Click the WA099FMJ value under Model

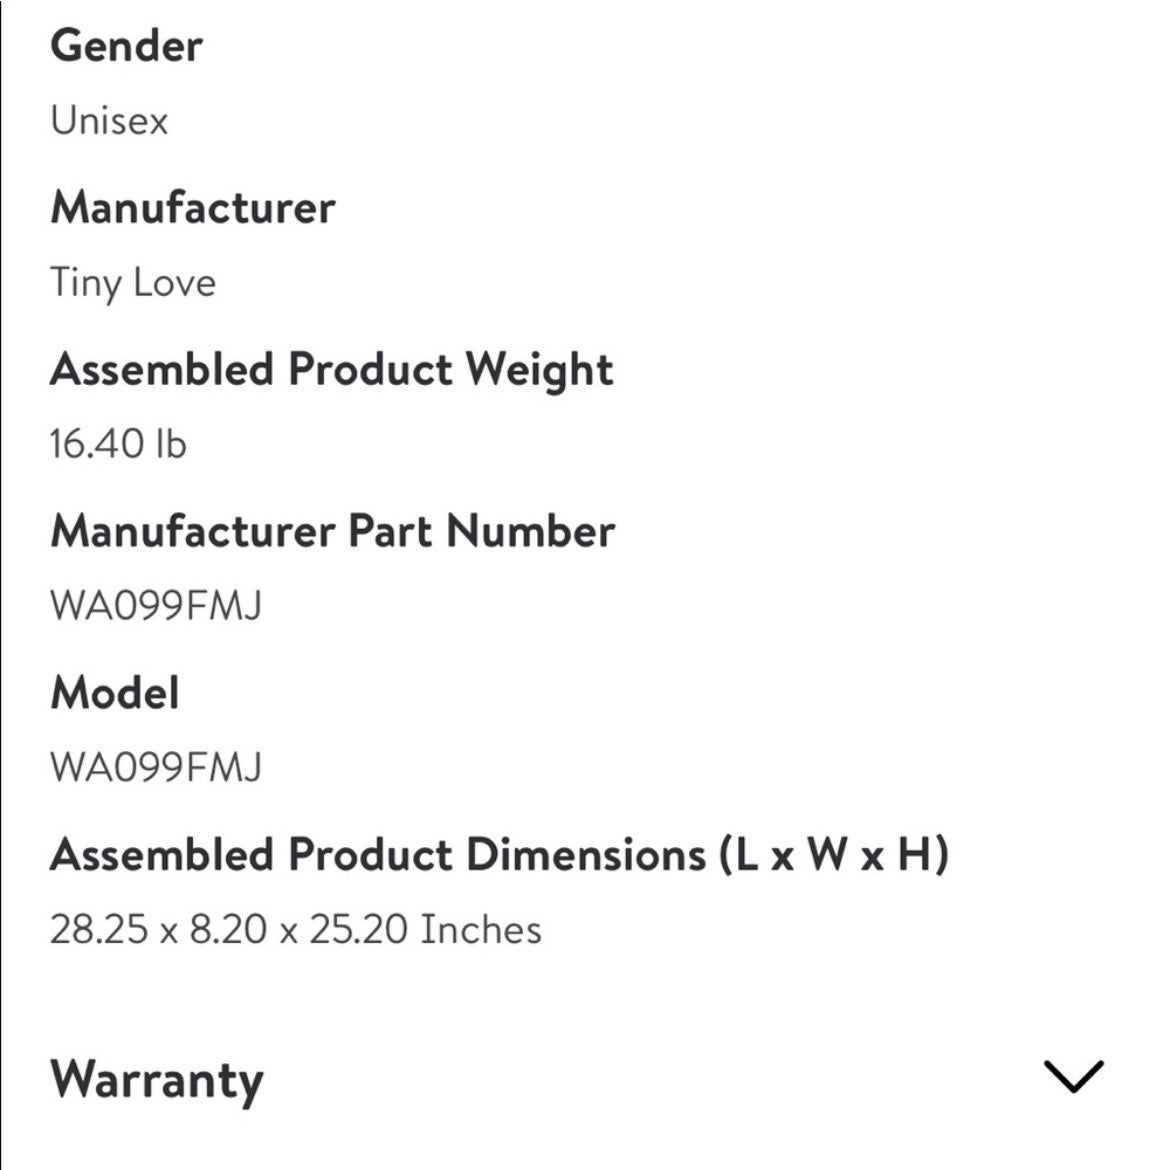pos(156,767)
